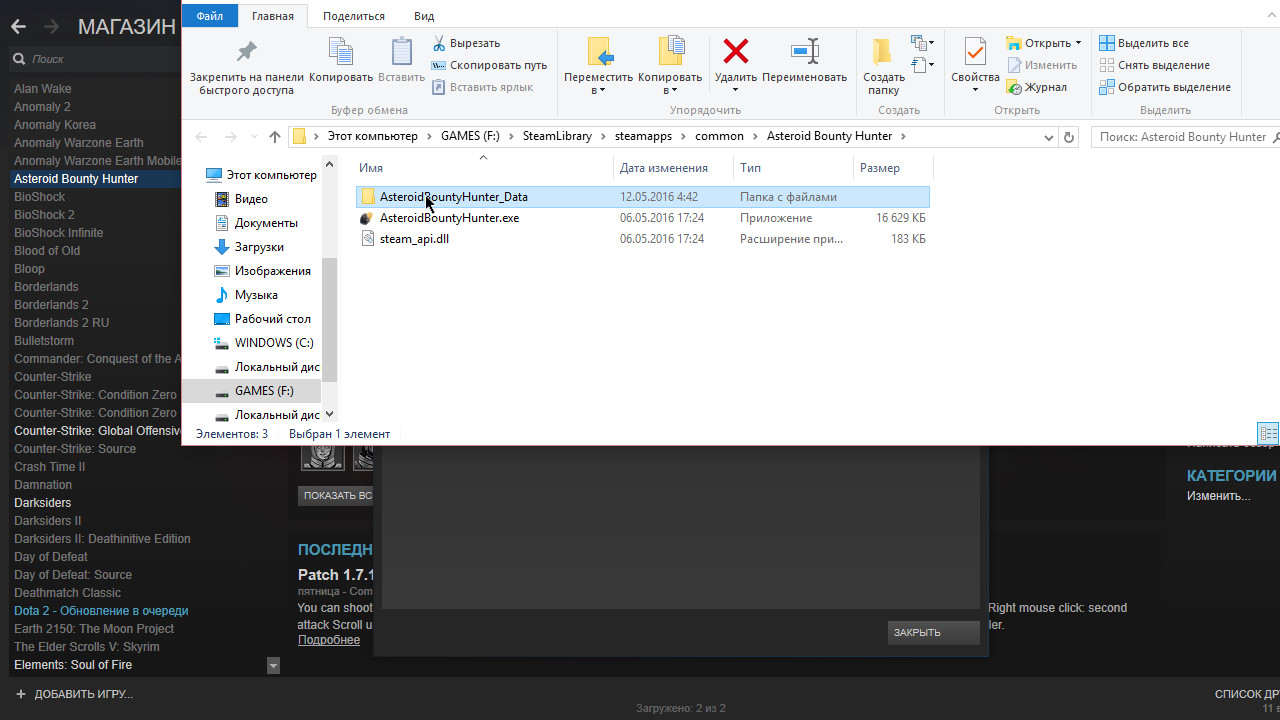Open Copy to (Копировать в) menu
1280x720 pixels.
coord(670,66)
